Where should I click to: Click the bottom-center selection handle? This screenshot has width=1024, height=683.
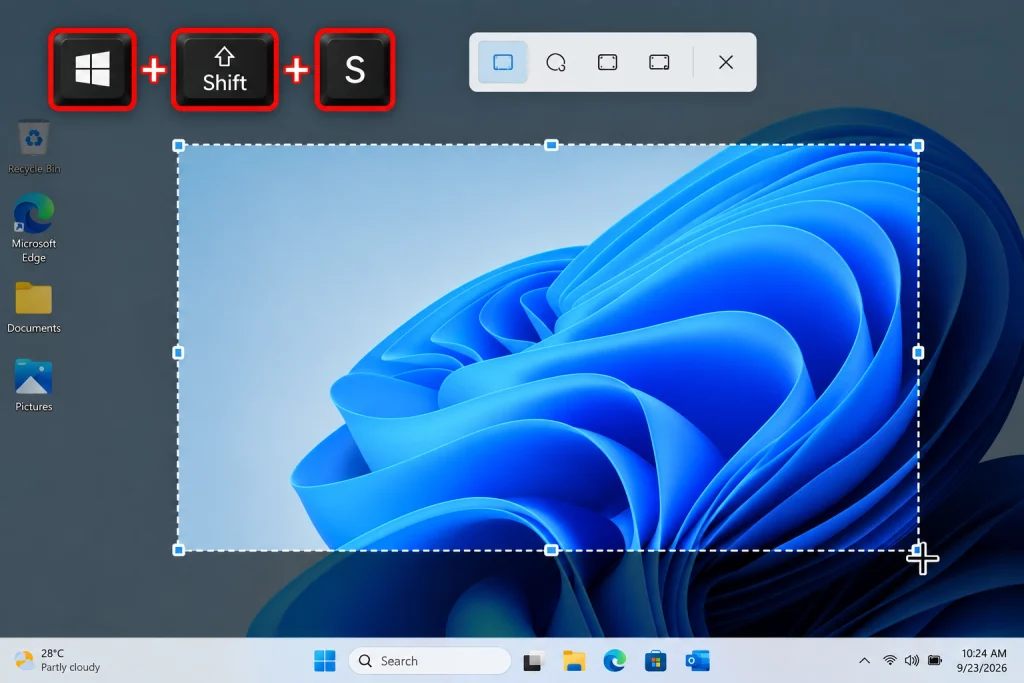551,550
